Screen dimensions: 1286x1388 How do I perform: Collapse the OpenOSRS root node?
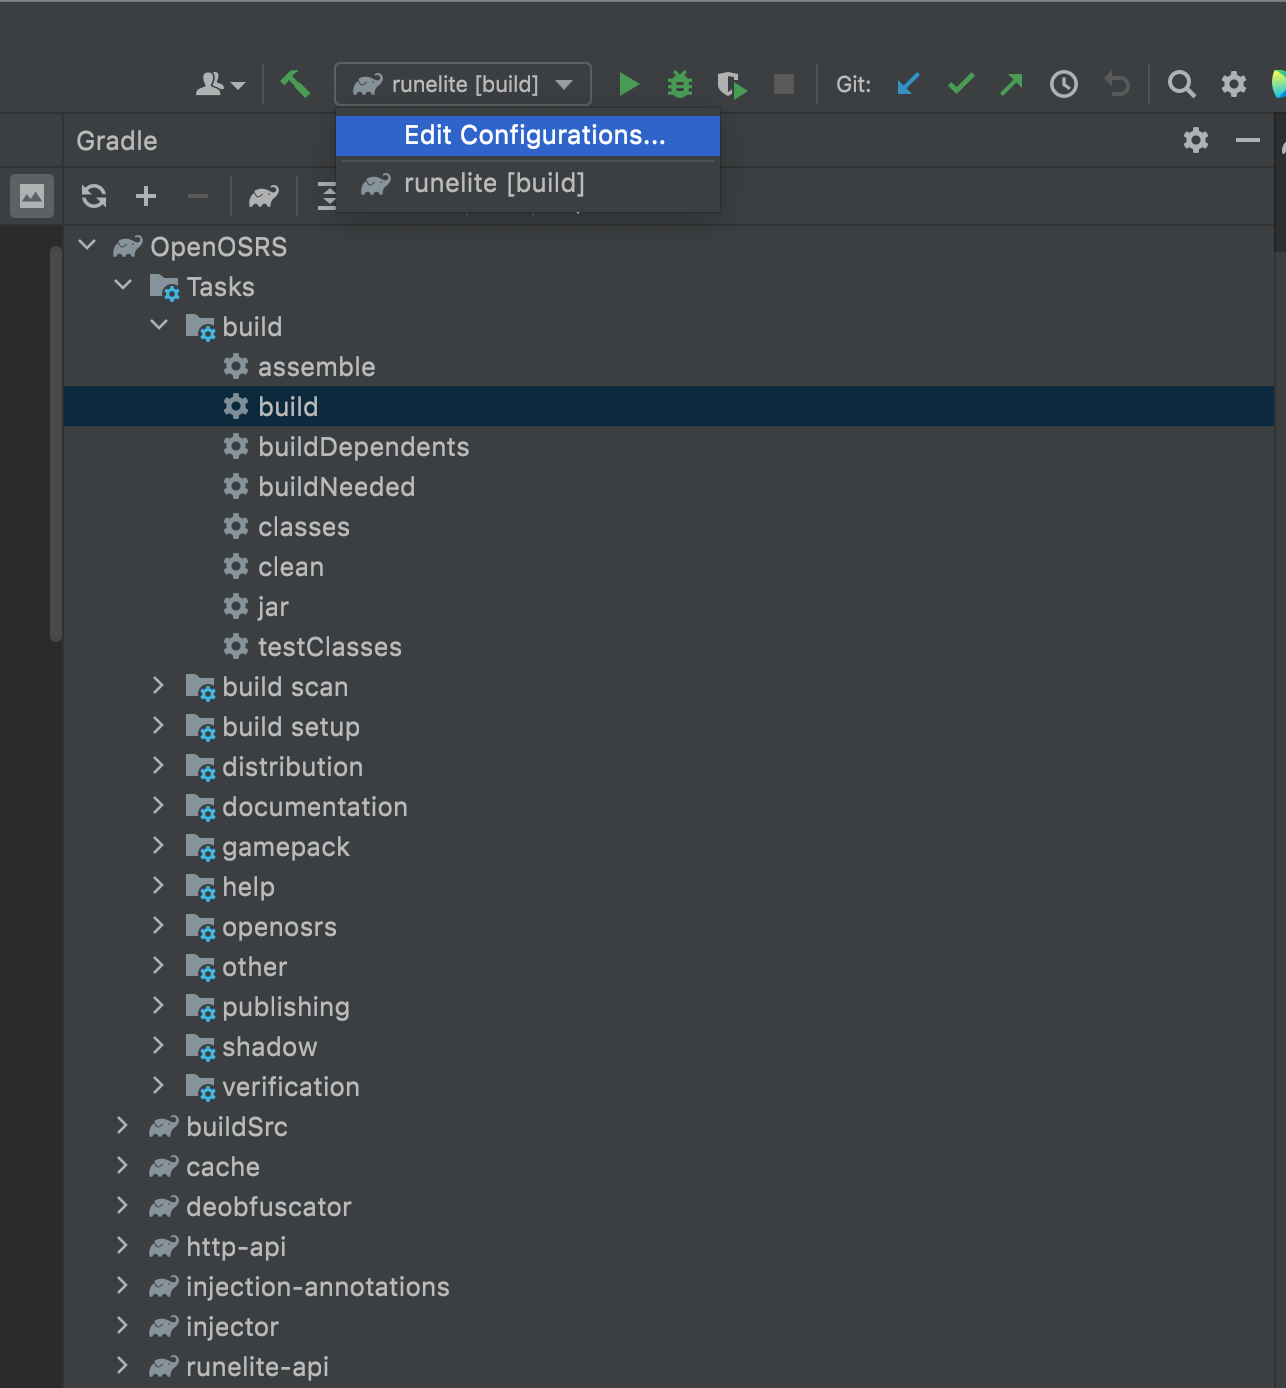point(88,246)
